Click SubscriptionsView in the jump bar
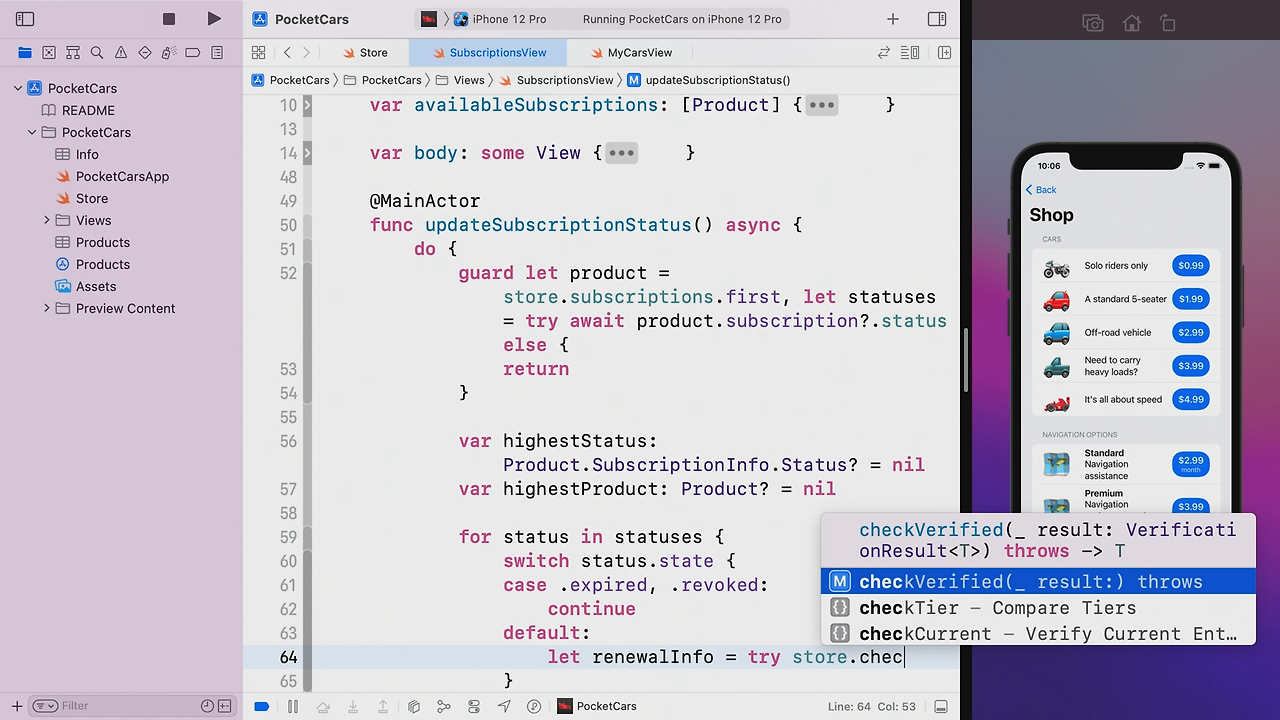Screen dimensions: 1280x720 pos(556,80)
